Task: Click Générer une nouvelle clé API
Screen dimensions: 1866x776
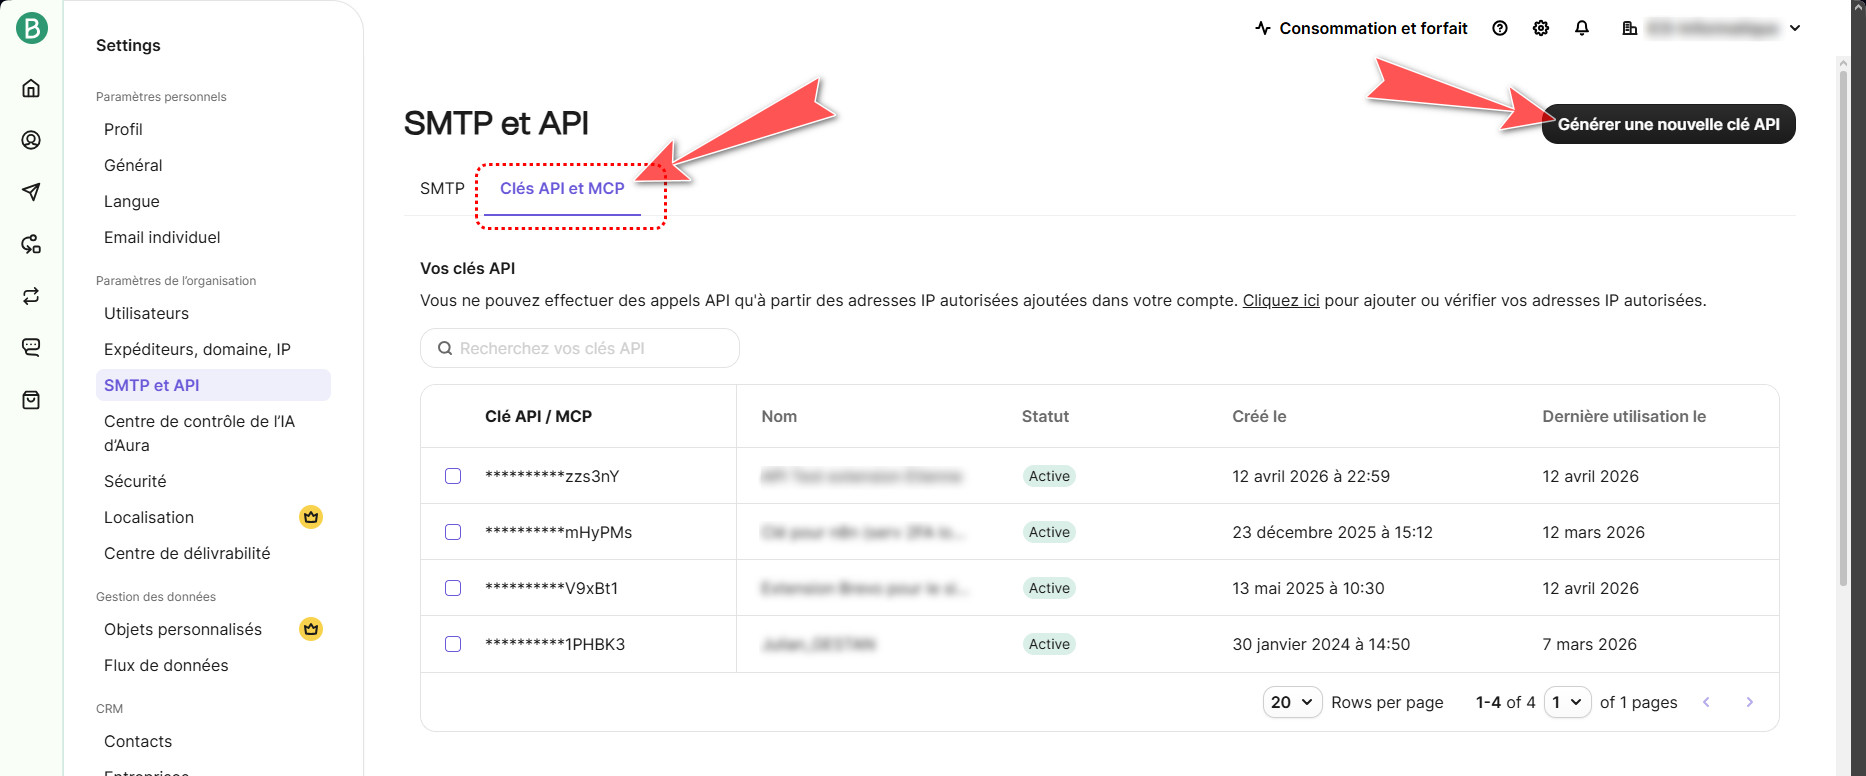Action: point(1668,124)
